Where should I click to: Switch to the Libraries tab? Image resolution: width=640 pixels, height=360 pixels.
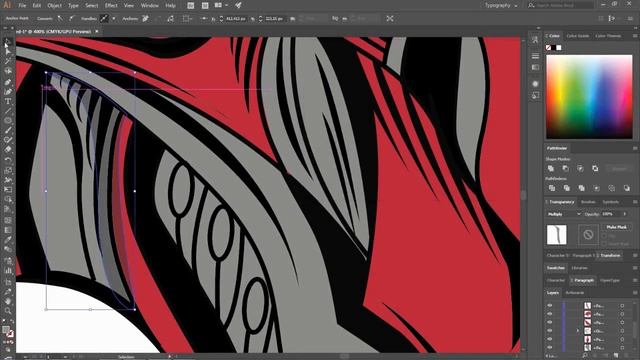coord(579,268)
